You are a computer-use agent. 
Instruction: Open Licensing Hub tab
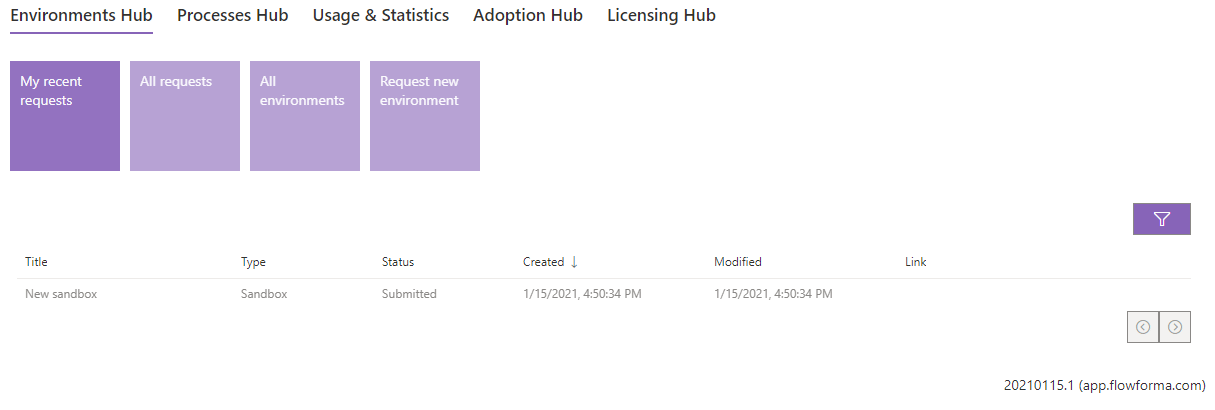[x=661, y=16]
